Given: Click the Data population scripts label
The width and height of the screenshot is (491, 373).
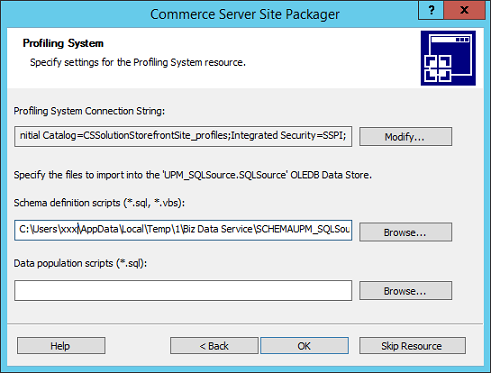Looking at the screenshot, I should 80,263.
